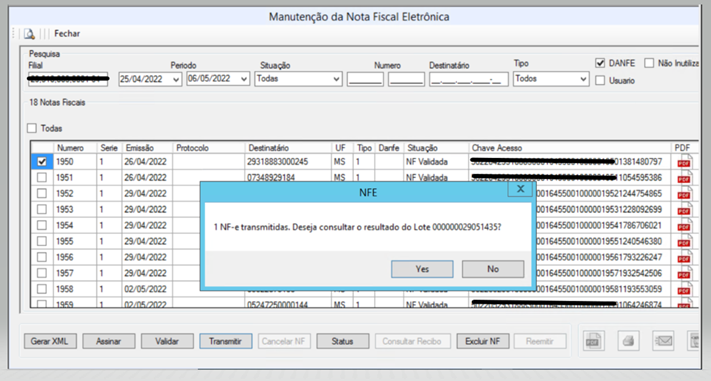
Task: Expand the Situação Todas combo box
Action: 336,79
